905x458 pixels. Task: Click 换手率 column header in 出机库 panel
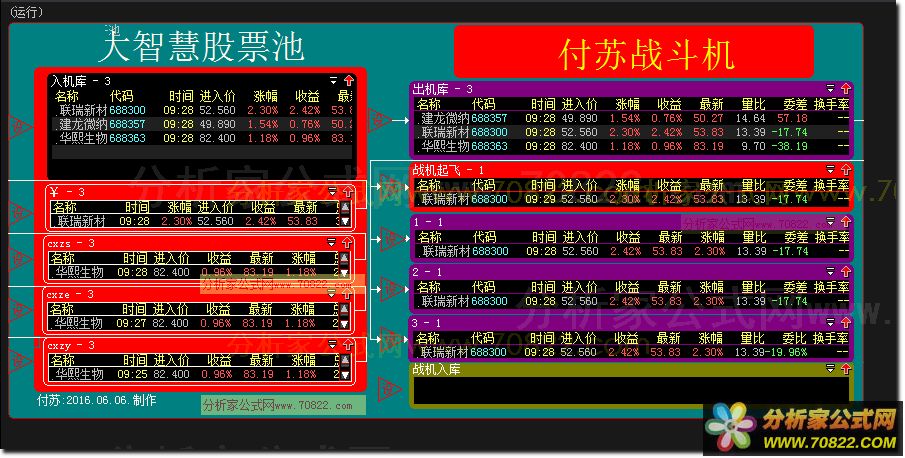(x=831, y=104)
